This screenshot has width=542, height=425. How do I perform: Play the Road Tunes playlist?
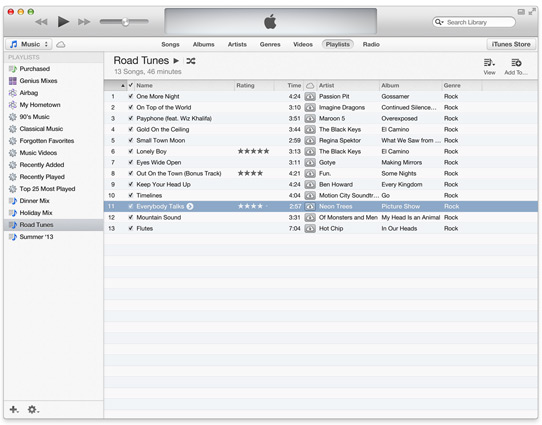point(176,61)
